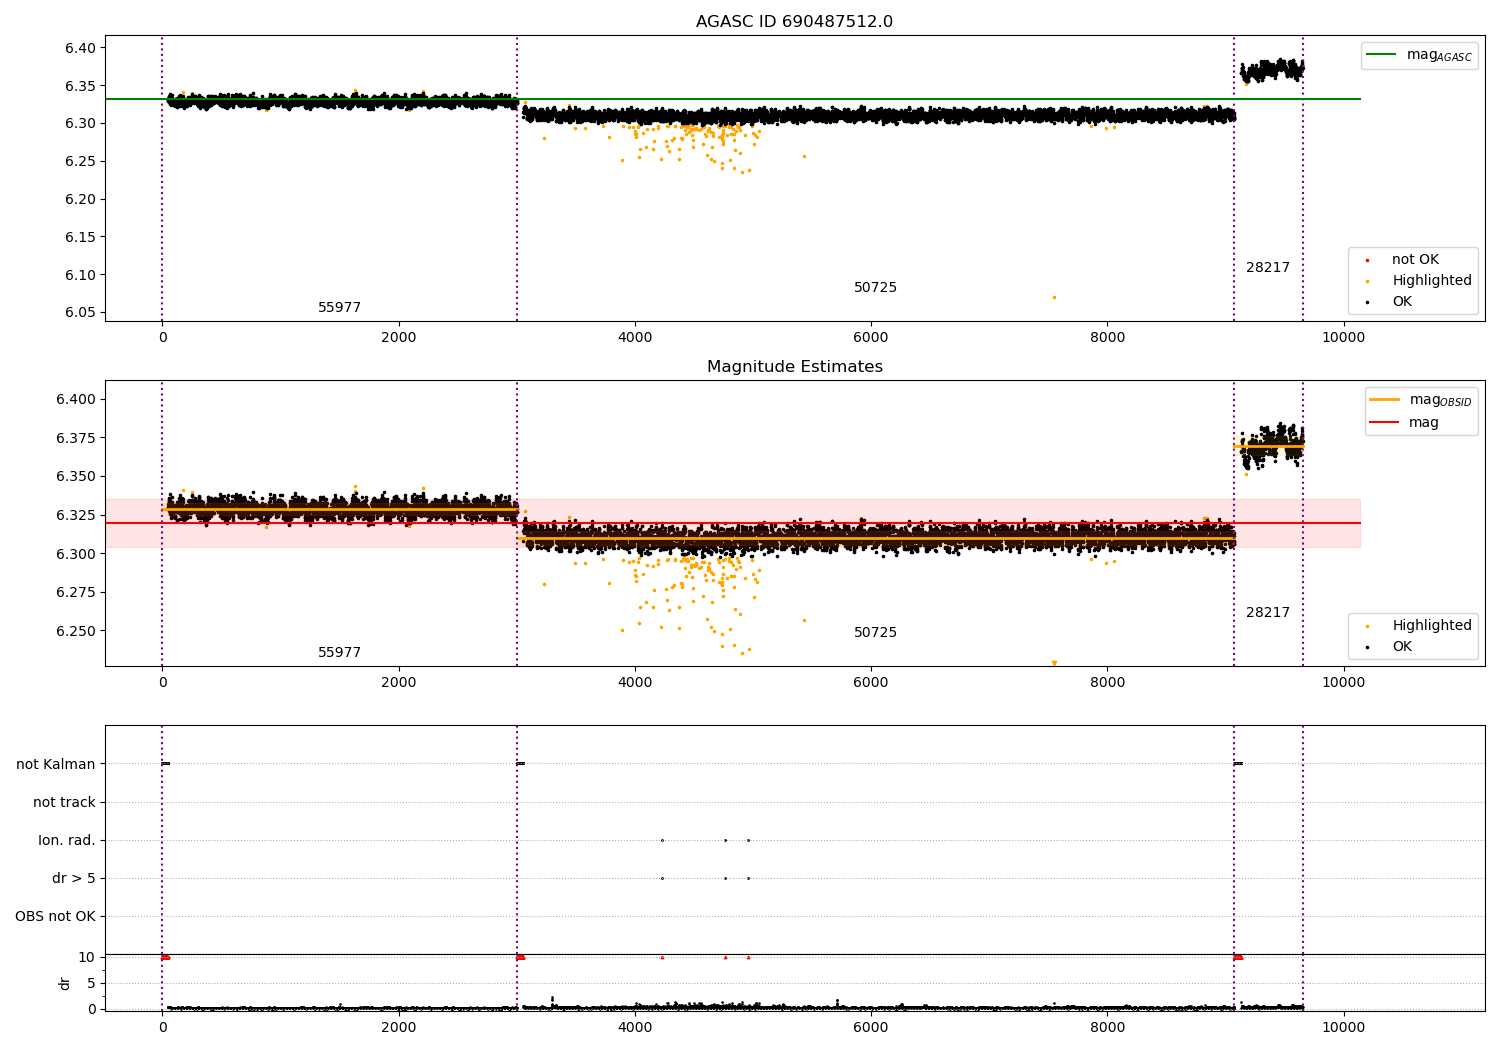Click "Highlighted" in the Magnitude Estimates legend

click(1432, 626)
